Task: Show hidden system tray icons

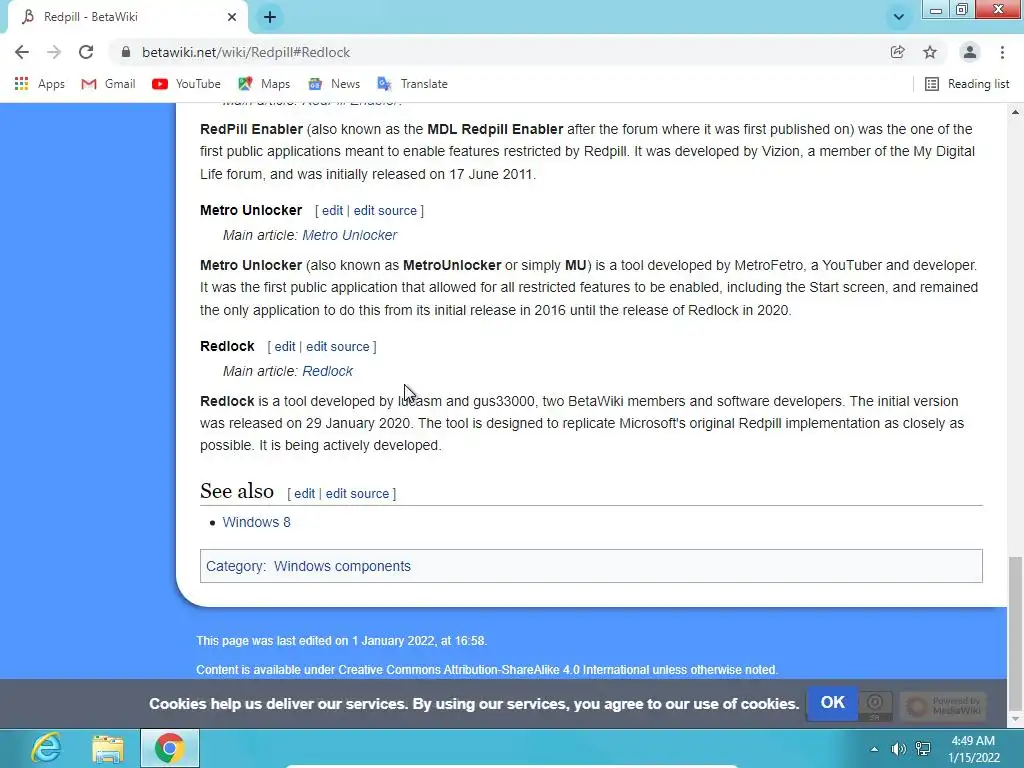Action: point(874,749)
